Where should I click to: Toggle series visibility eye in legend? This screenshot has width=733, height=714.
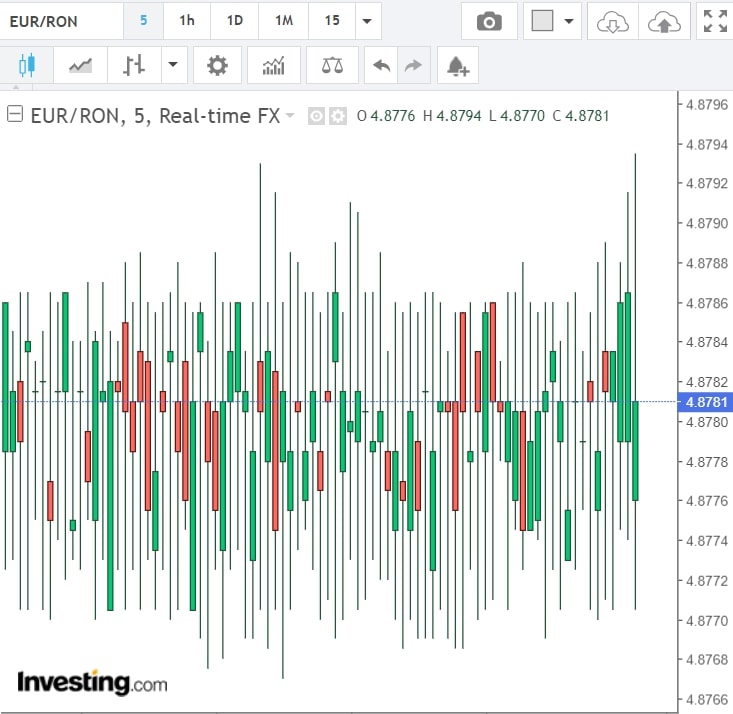coord(316,116)
